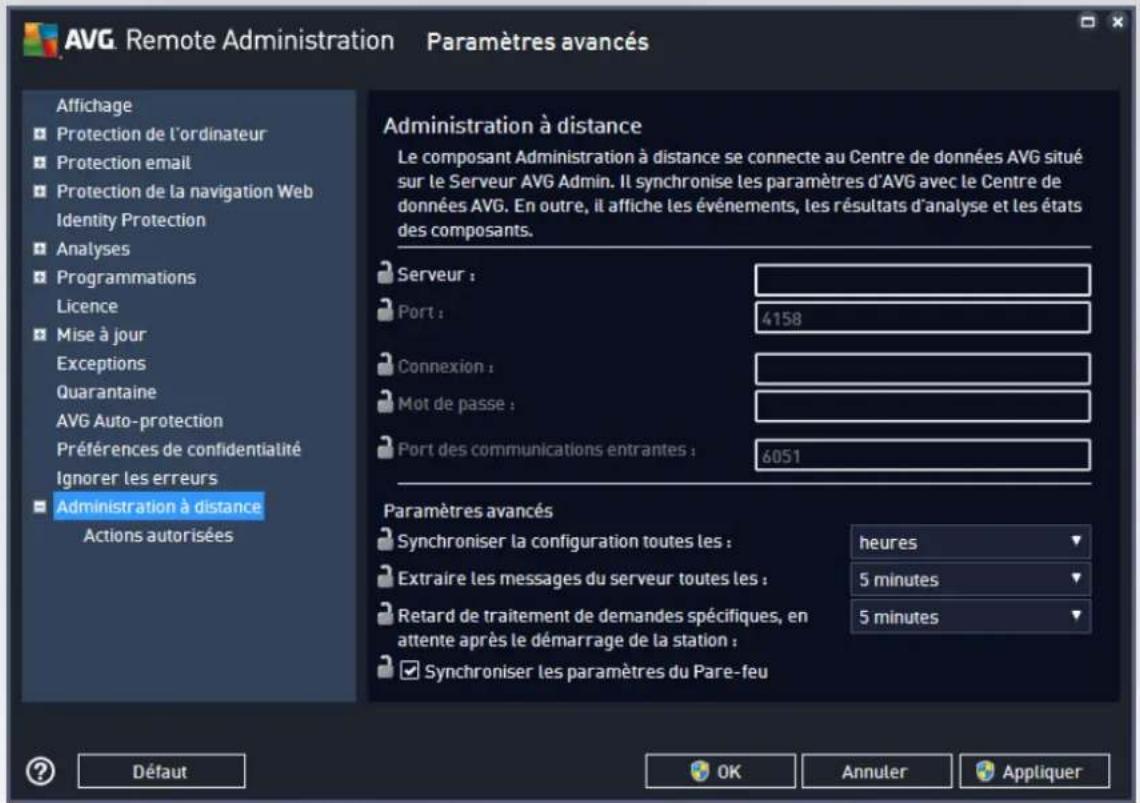
Task: Confirm settings with OK button
Action: (720, 771)
